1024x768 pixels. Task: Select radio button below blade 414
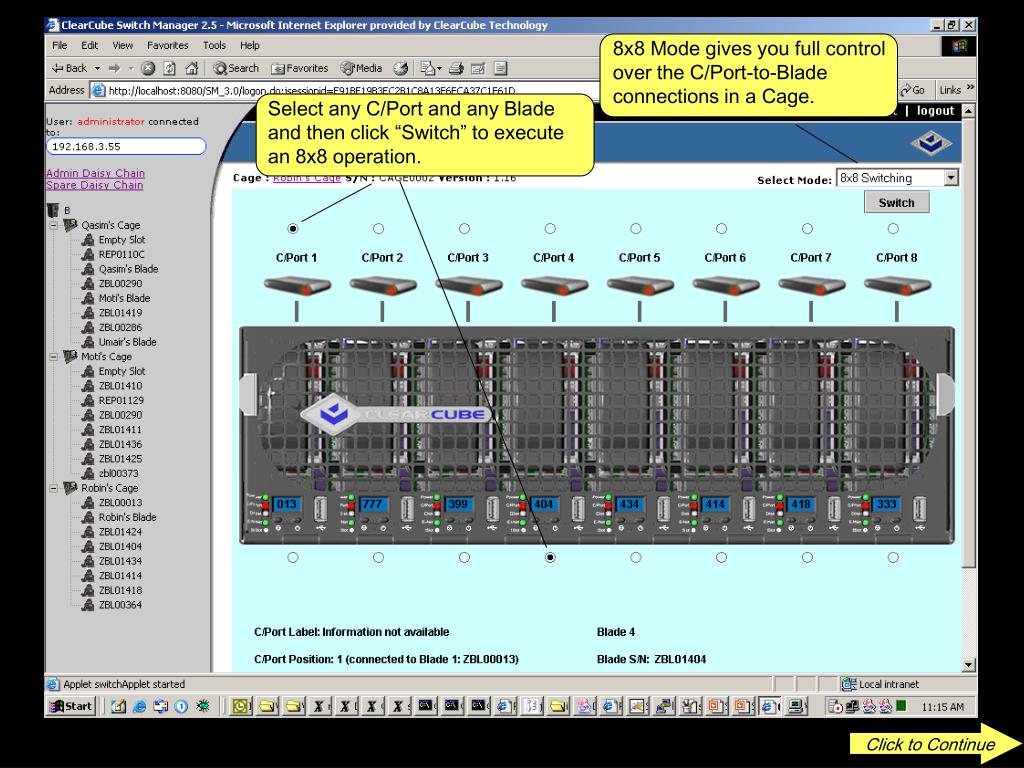point(721,558)
